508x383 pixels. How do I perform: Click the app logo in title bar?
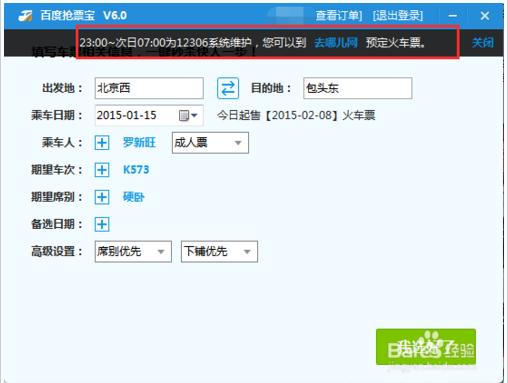coord(25,15)
